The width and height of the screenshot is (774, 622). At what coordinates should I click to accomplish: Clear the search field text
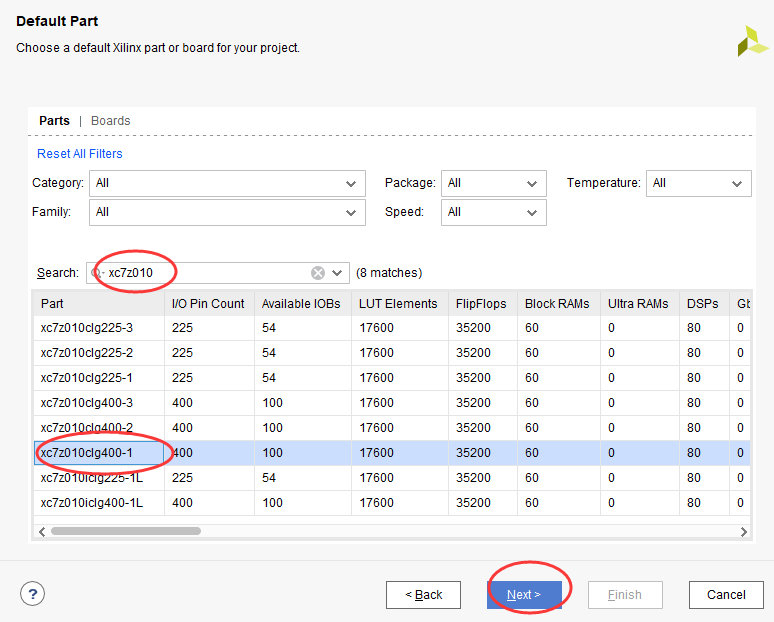pos(318,273)
